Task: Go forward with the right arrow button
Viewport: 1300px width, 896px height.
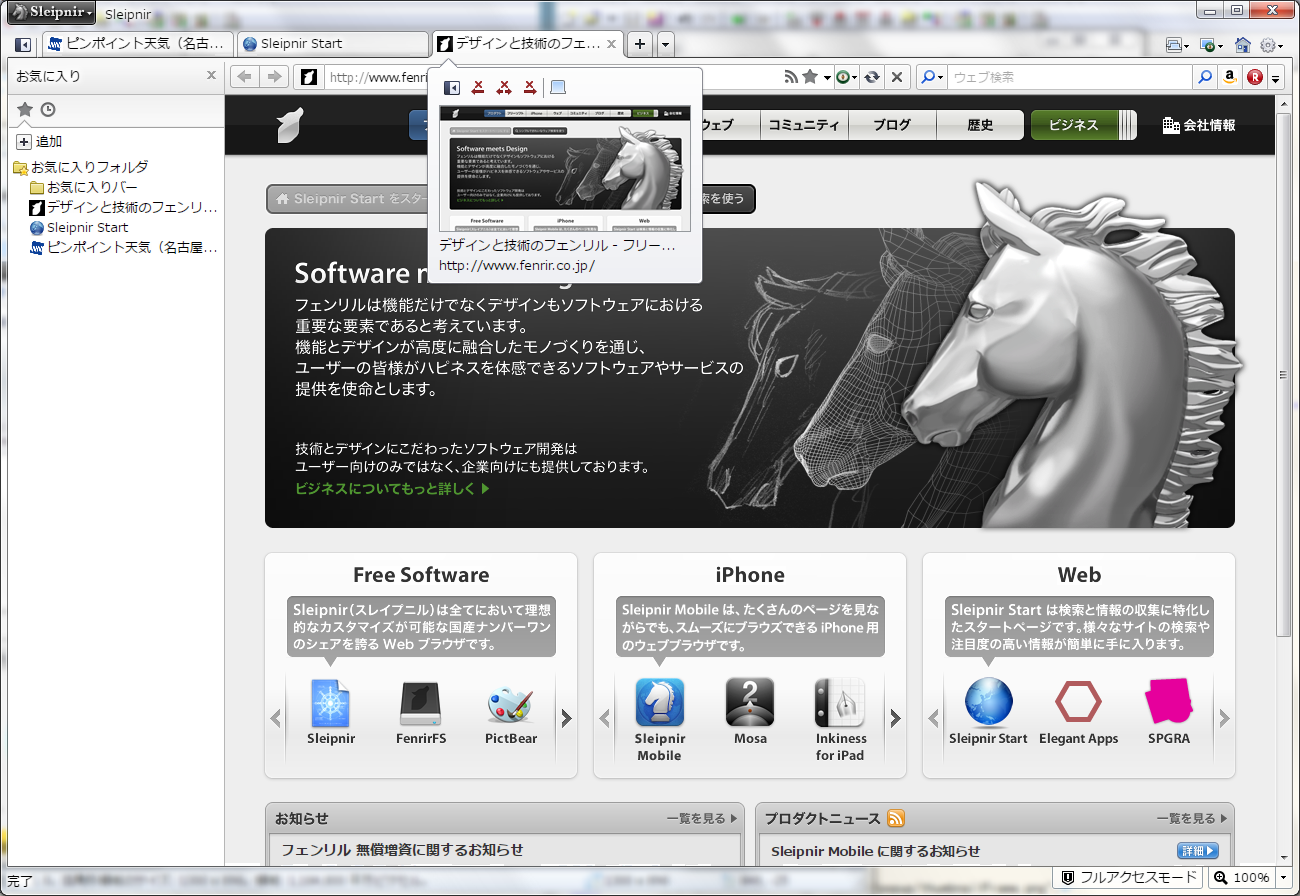Action: pos(275,77)
